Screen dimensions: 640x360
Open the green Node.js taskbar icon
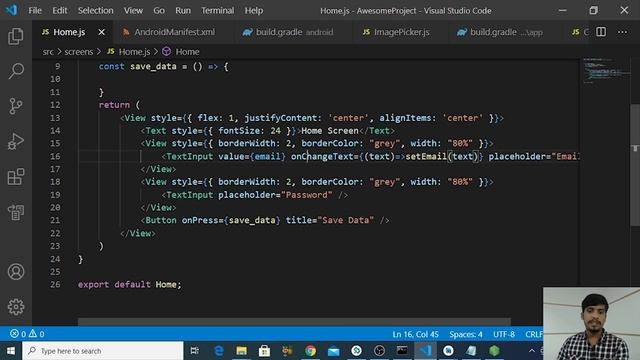click(494, 351)
